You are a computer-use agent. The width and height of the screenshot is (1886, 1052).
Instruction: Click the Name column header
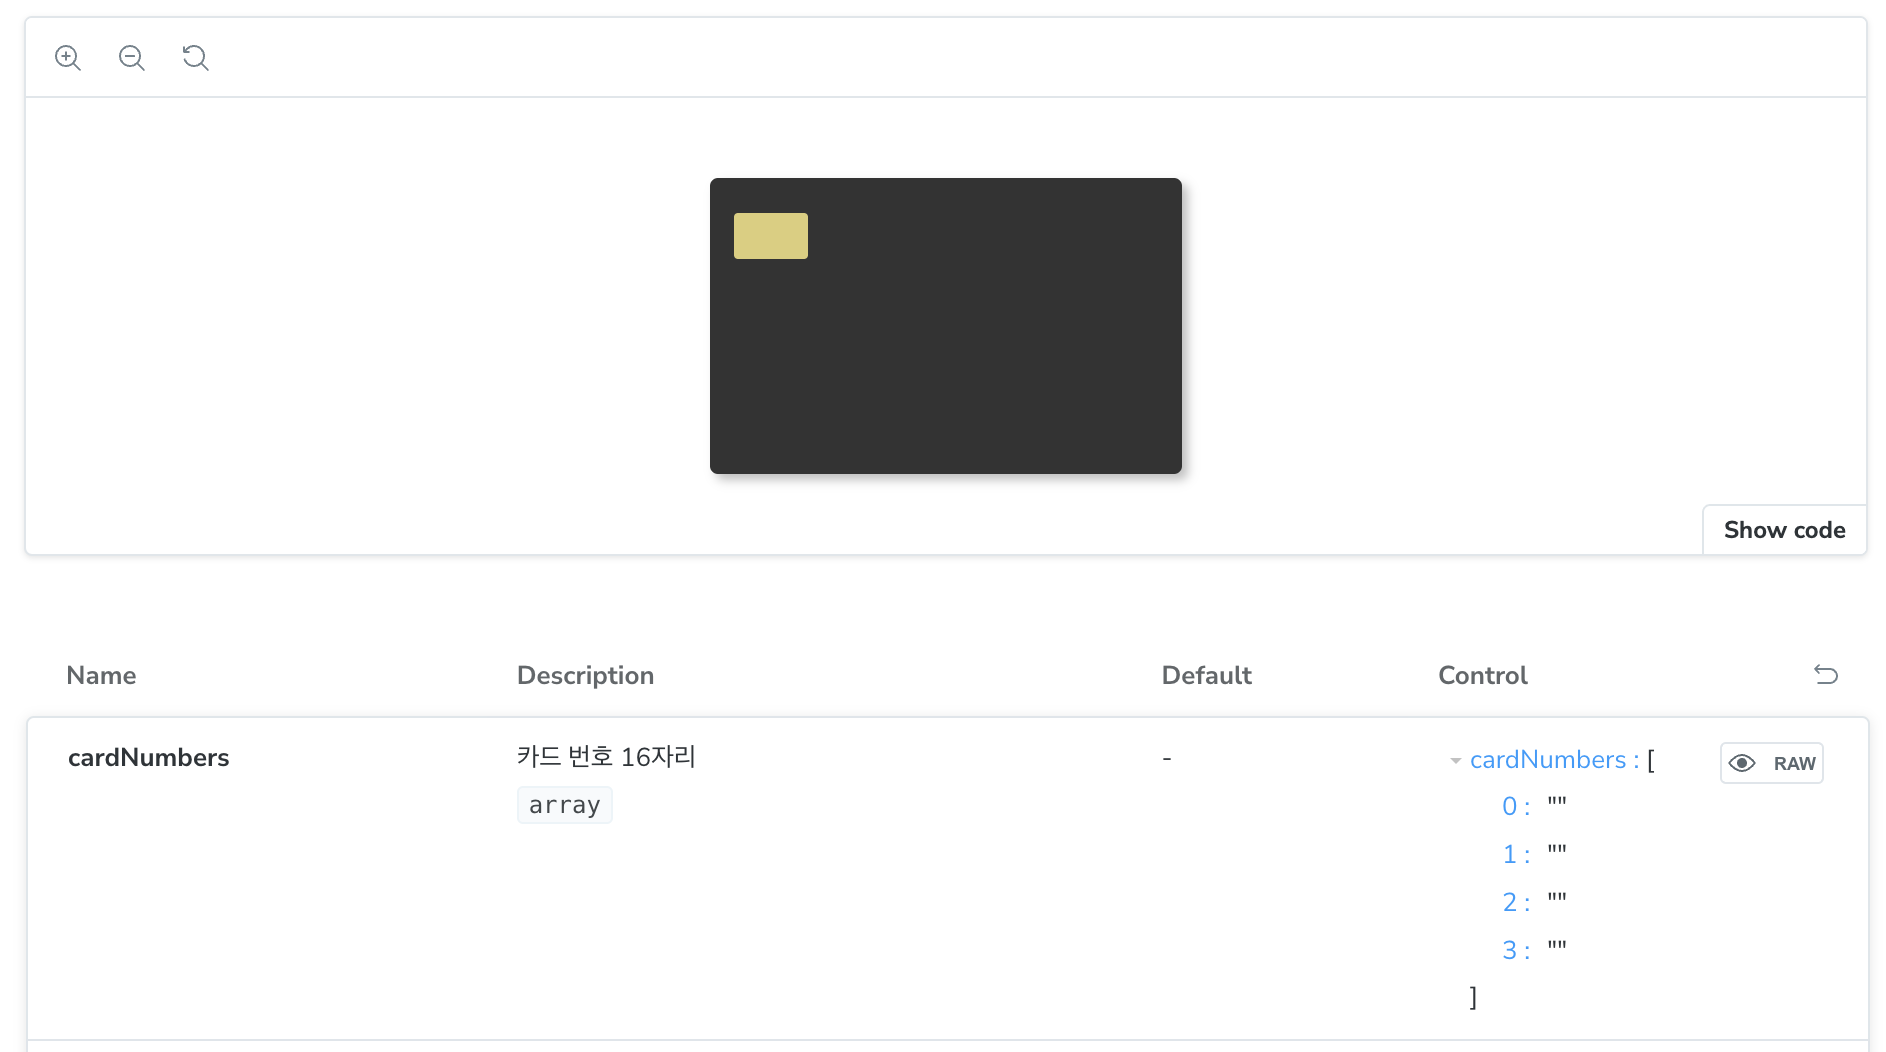[101, 675]
